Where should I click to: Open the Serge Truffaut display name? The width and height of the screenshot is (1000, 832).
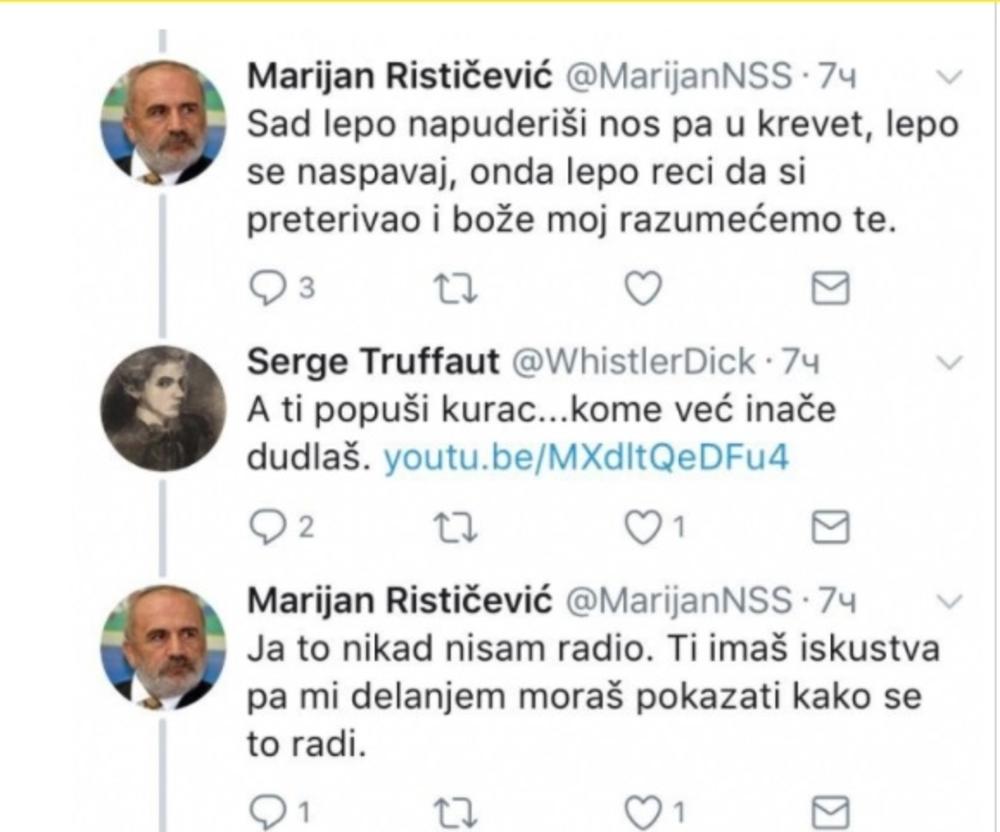click(372, 363)
